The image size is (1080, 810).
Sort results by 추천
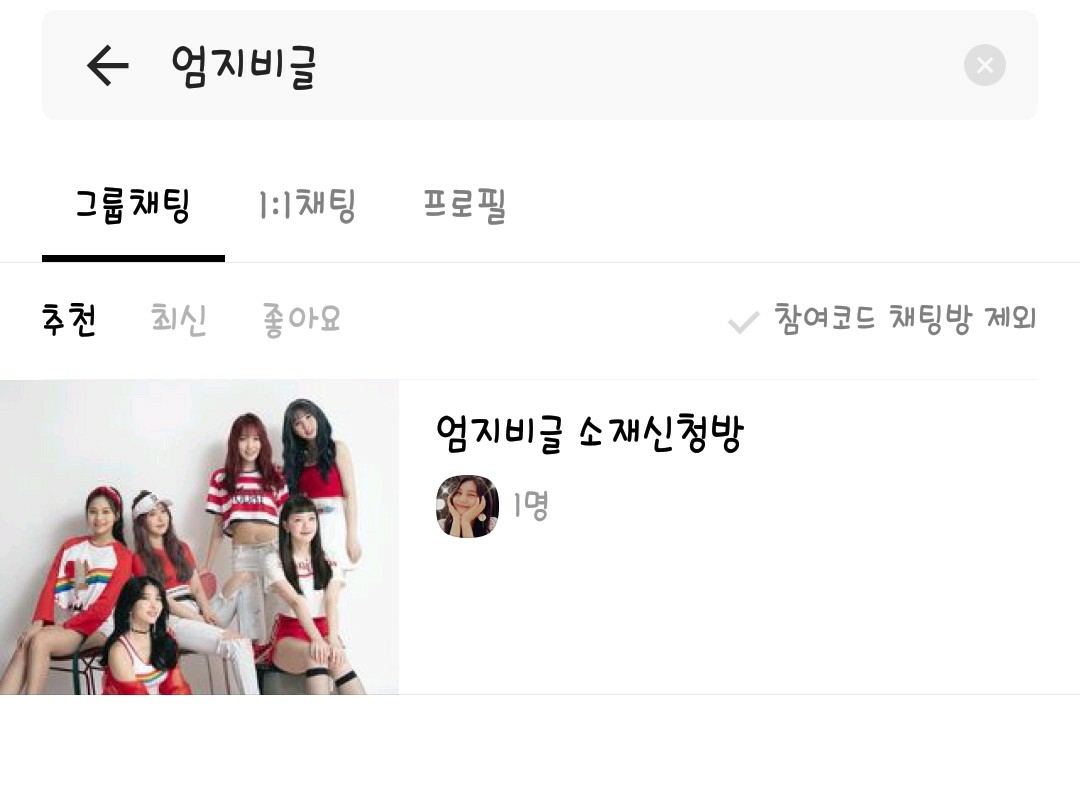[x=69, y=319]
